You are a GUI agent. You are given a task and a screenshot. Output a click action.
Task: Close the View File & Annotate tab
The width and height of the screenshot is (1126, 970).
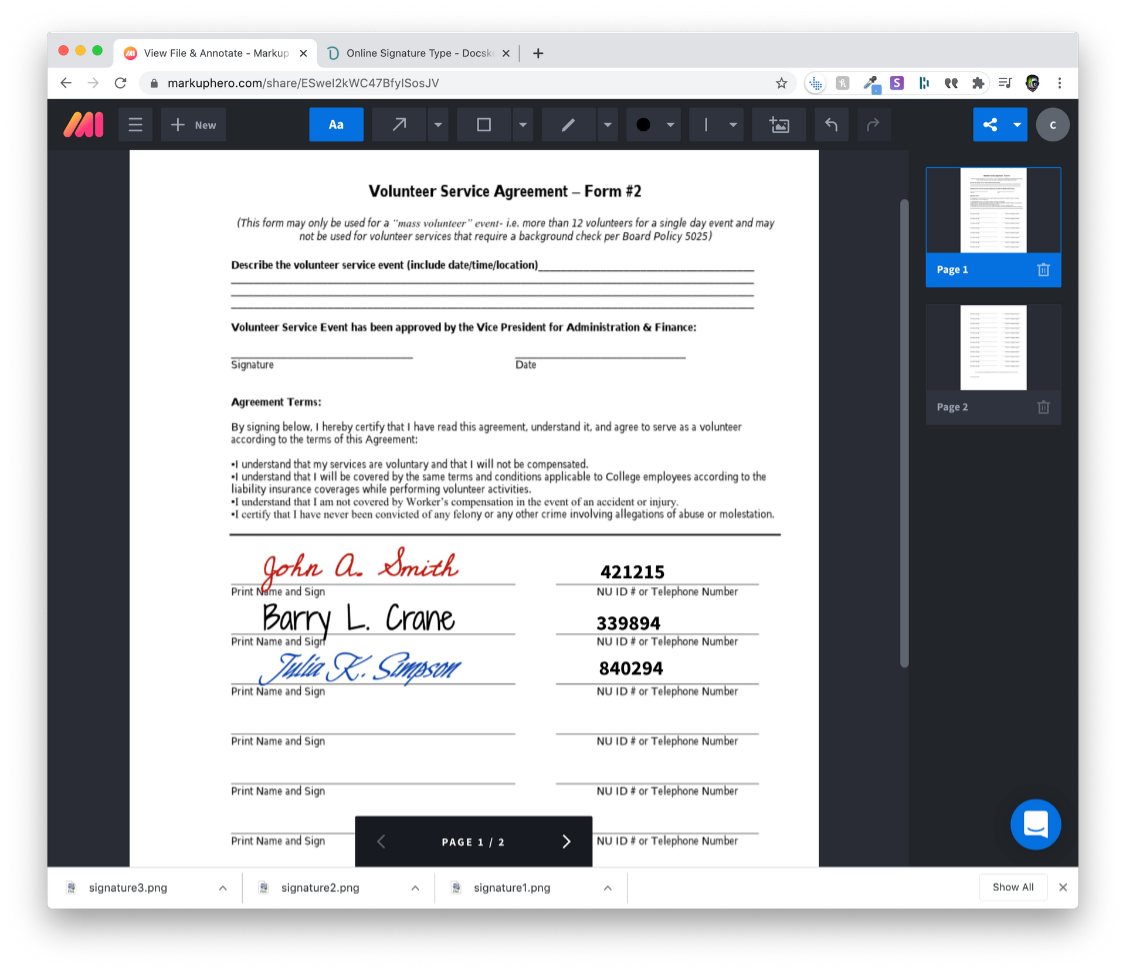[303, 53]
